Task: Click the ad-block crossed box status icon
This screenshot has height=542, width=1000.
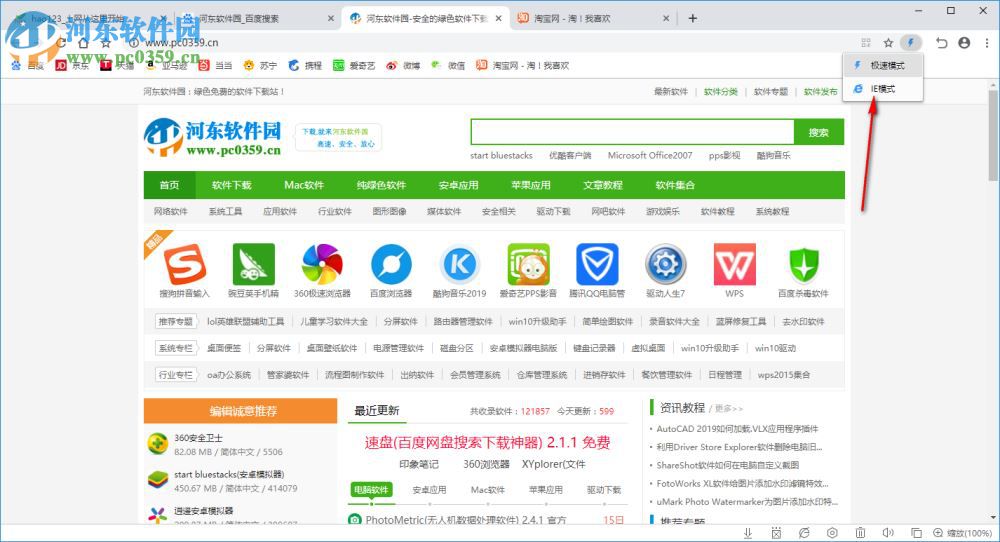Action: (776, 532)
